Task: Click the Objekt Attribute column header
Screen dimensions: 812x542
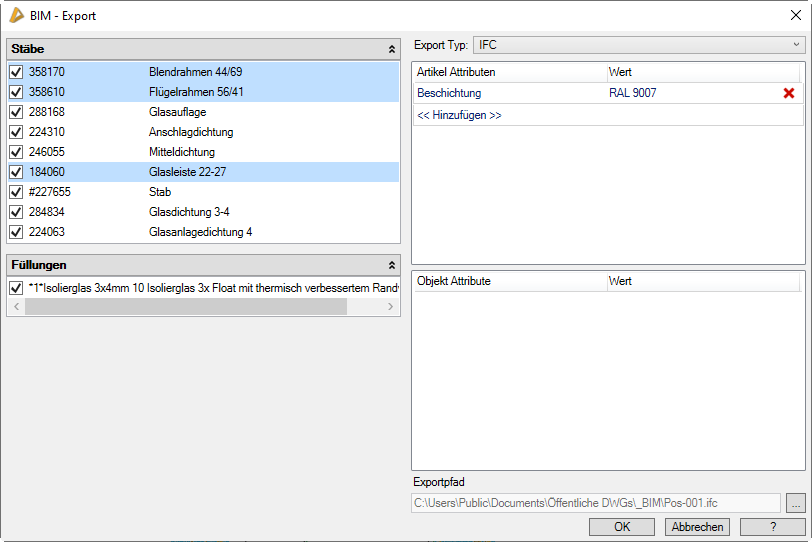Action: click(509, 281)
